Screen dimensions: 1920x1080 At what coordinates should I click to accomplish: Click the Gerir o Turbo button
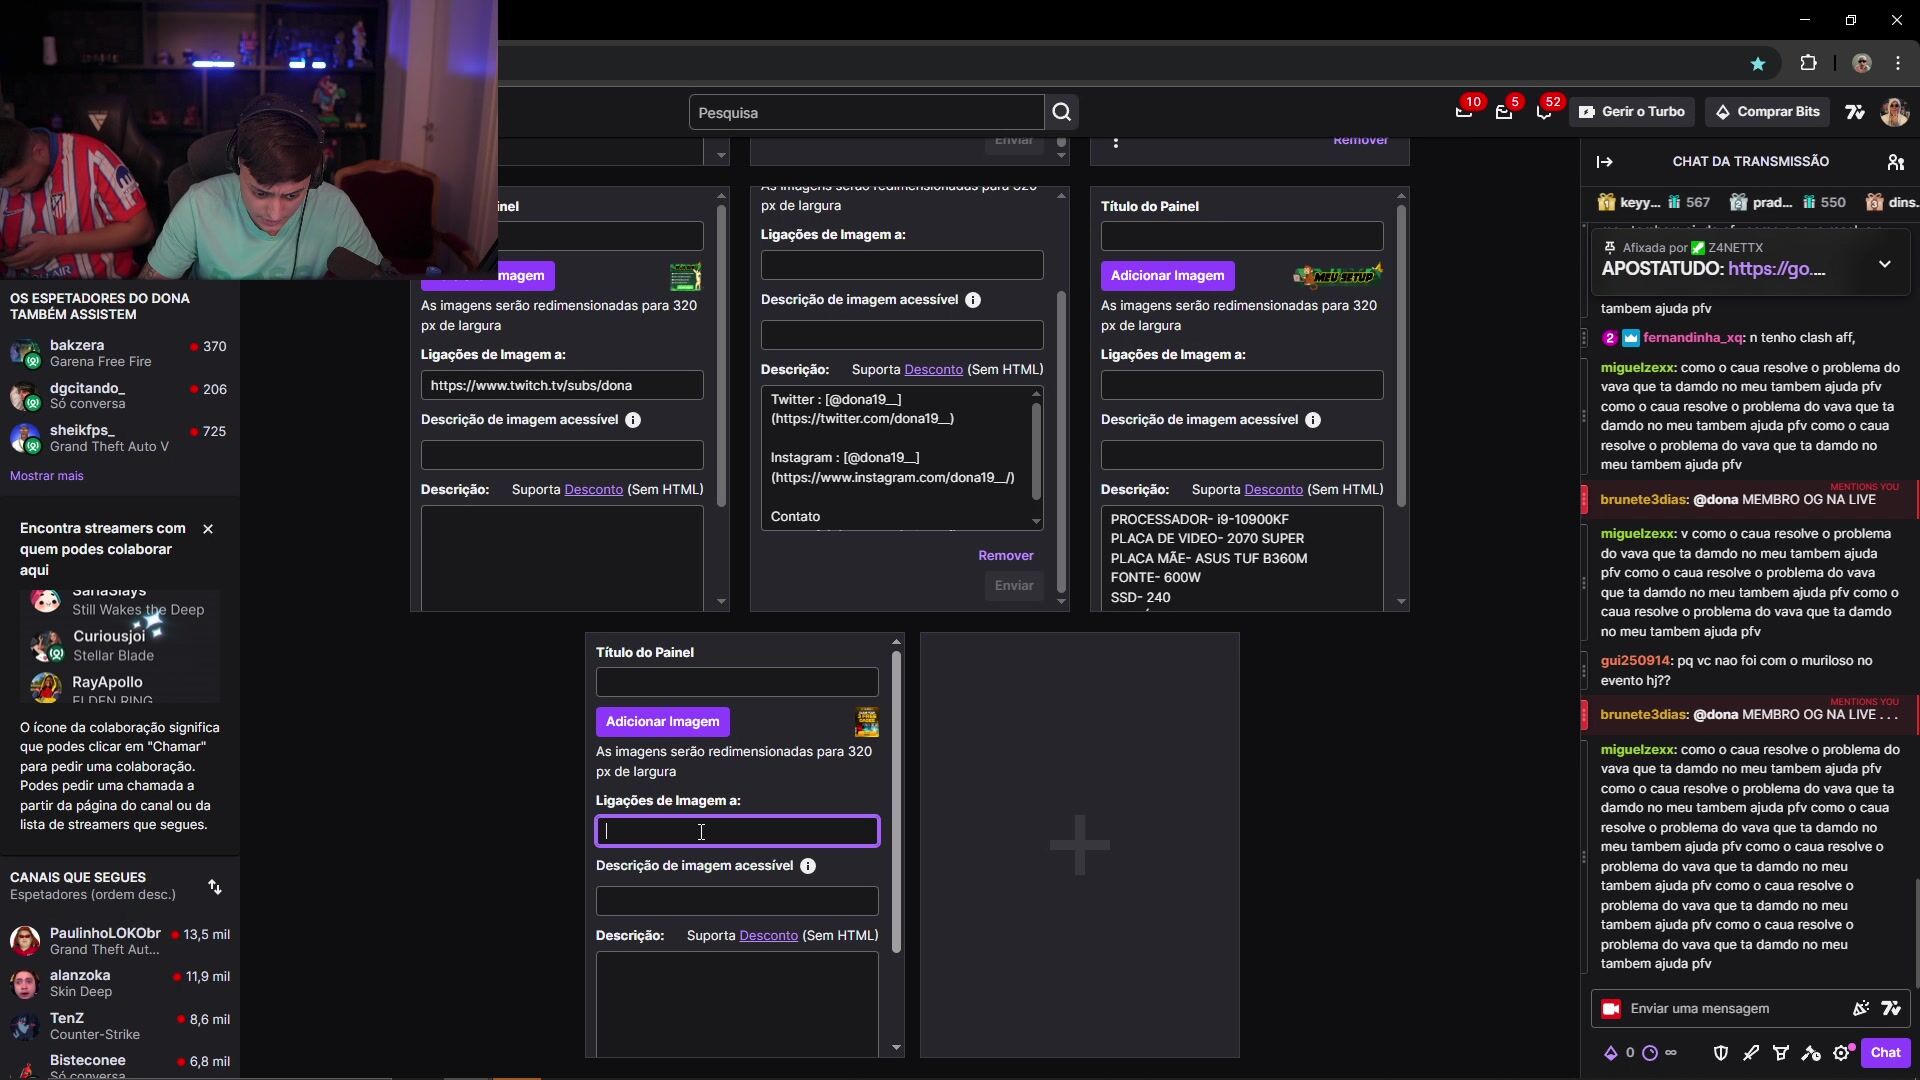[1631, 112]
